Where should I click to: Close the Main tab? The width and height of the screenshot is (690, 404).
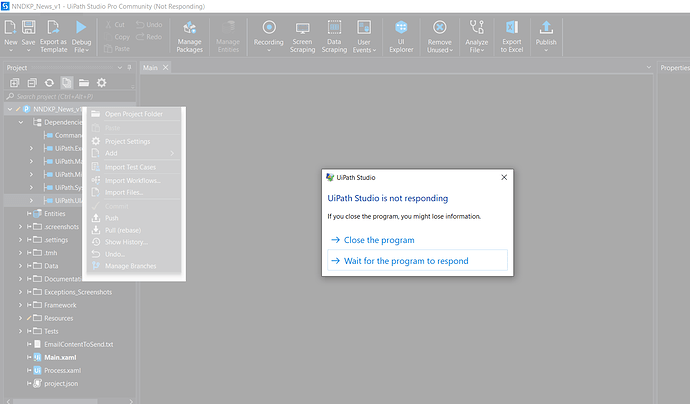pyautogui.click(x=165, y=67)
